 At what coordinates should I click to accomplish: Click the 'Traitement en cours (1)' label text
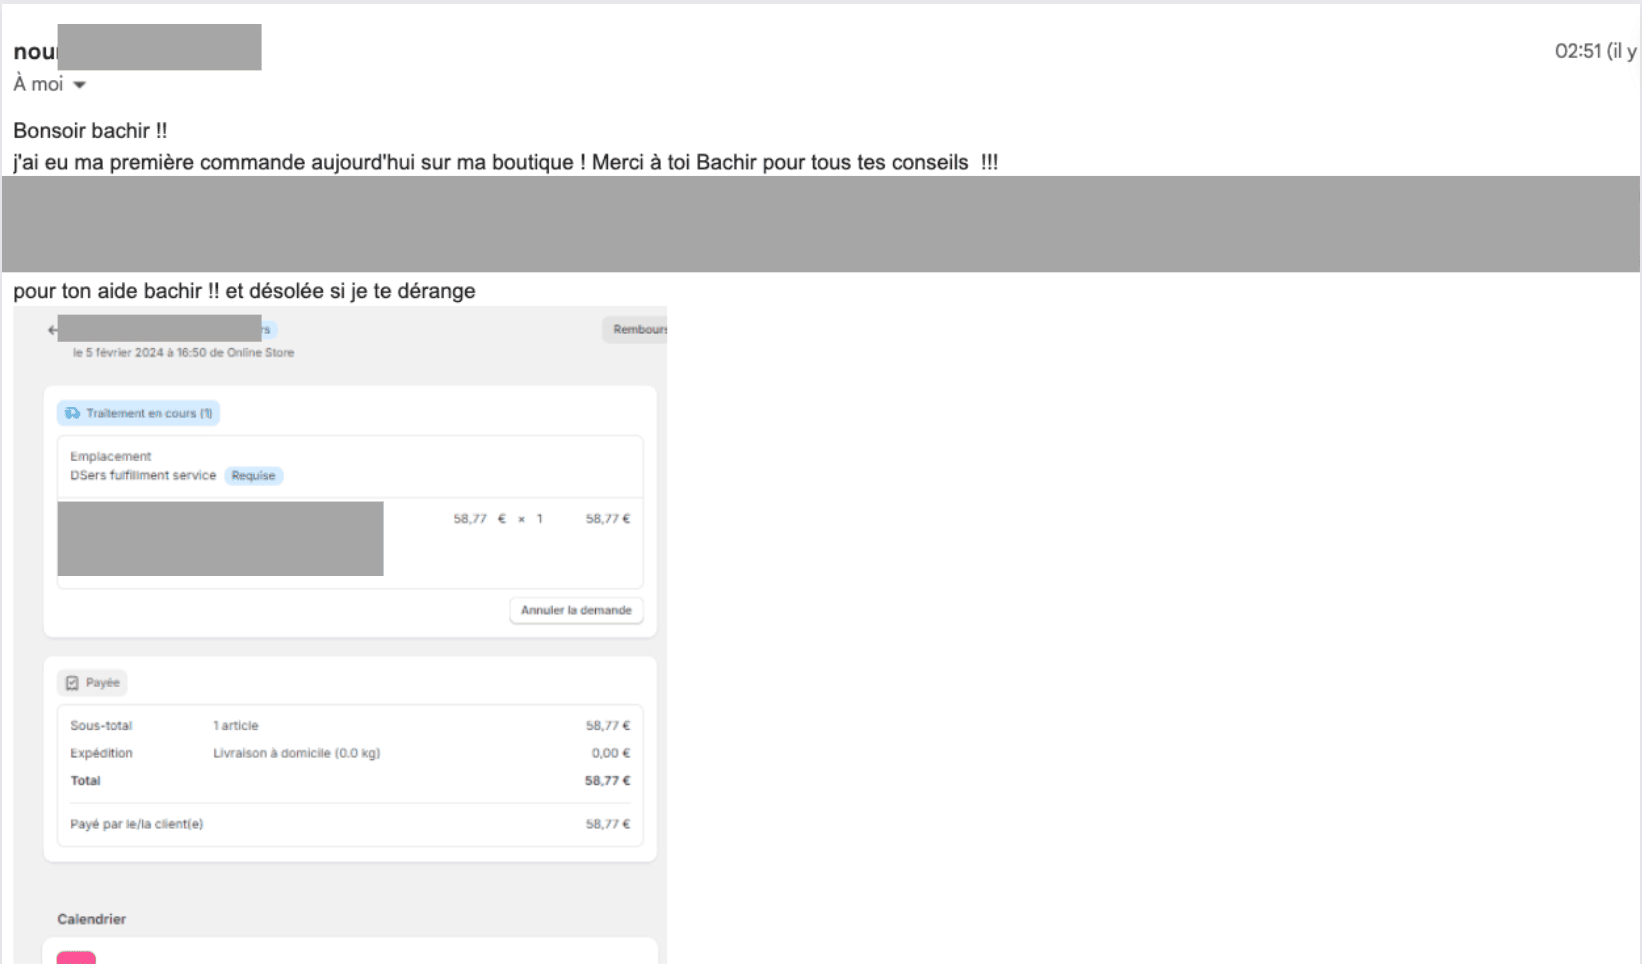(x=149, y=413)
